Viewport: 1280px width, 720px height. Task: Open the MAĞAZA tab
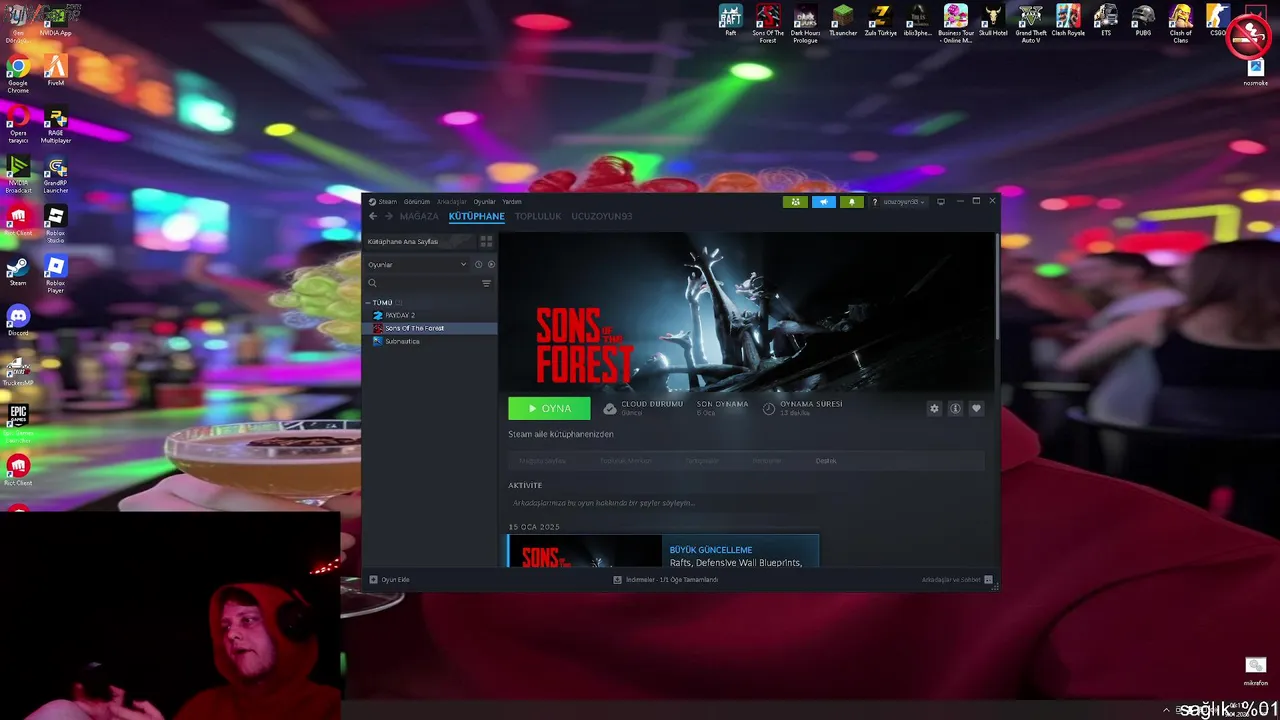click(x=419, y=216)
